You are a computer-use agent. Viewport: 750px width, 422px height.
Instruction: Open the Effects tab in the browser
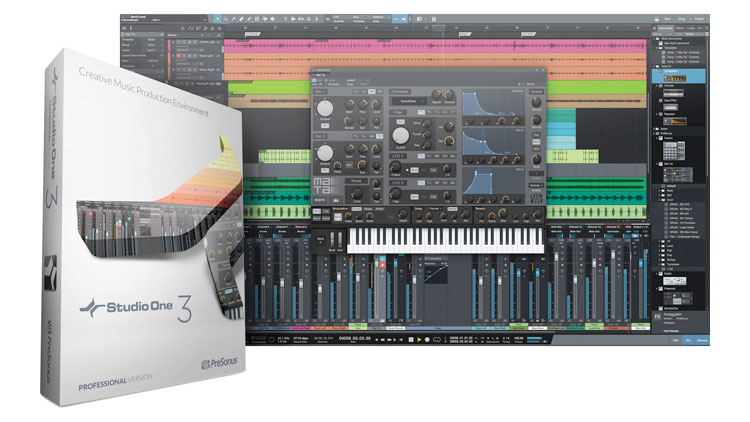pos(679,28)
